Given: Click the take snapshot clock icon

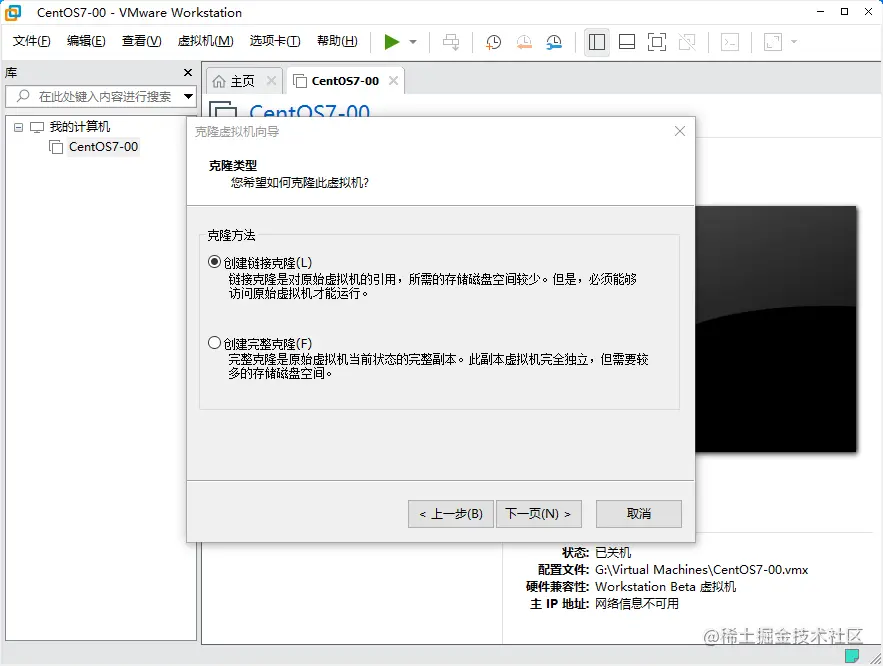Looking at the screenshot, I should [x=493, y=42].
